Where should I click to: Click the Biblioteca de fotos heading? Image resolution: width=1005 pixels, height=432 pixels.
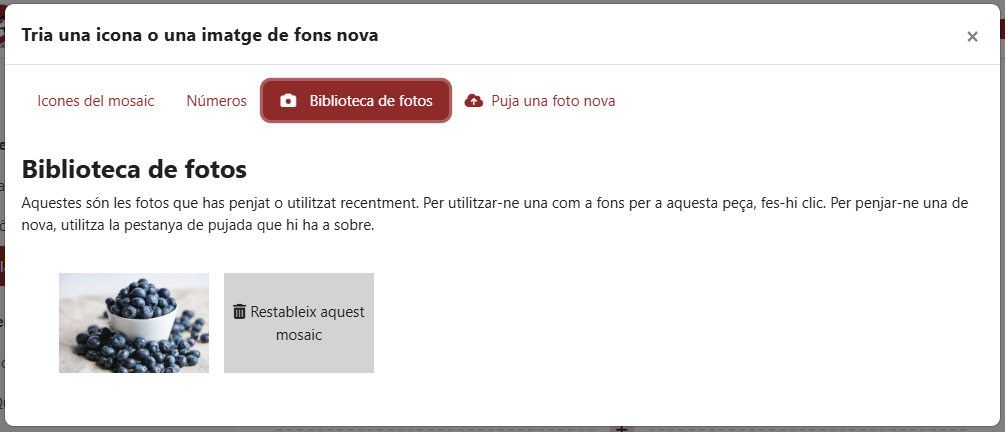point(134,168)
